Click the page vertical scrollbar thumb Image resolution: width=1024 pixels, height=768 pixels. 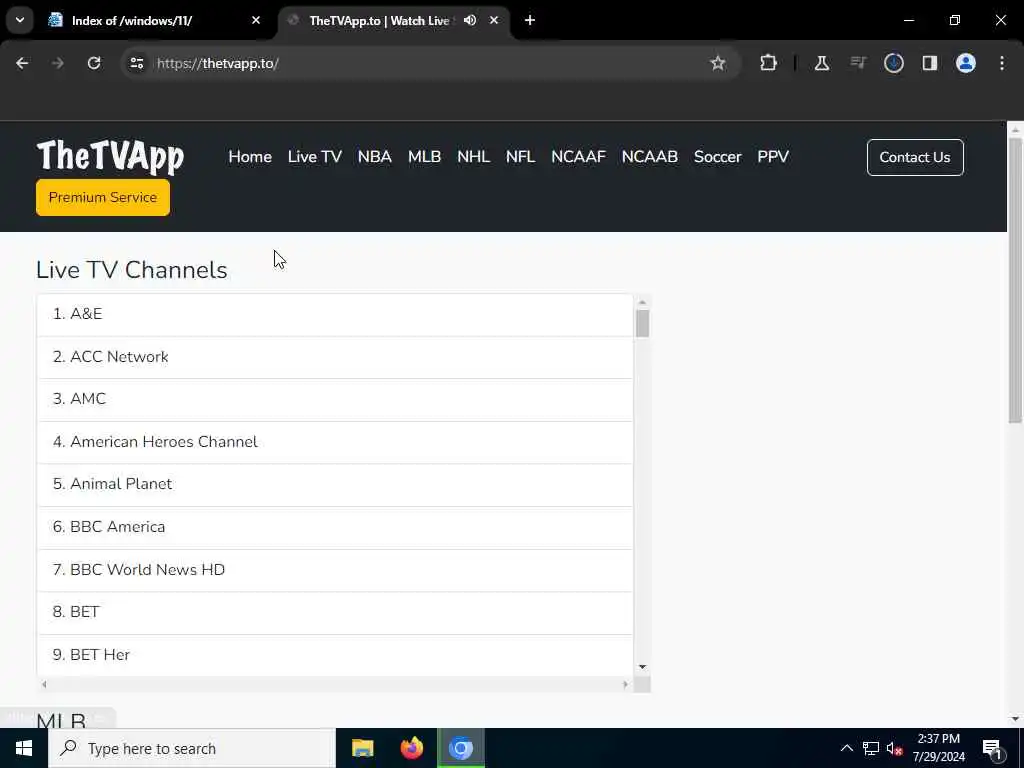coord(1015,281)
